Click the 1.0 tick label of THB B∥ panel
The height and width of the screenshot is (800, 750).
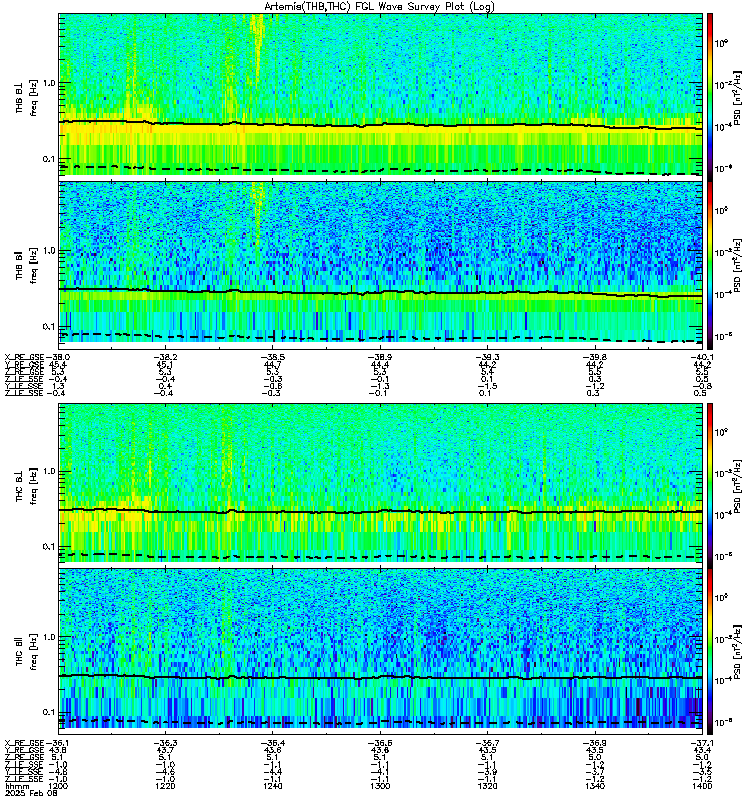point(49,251)
